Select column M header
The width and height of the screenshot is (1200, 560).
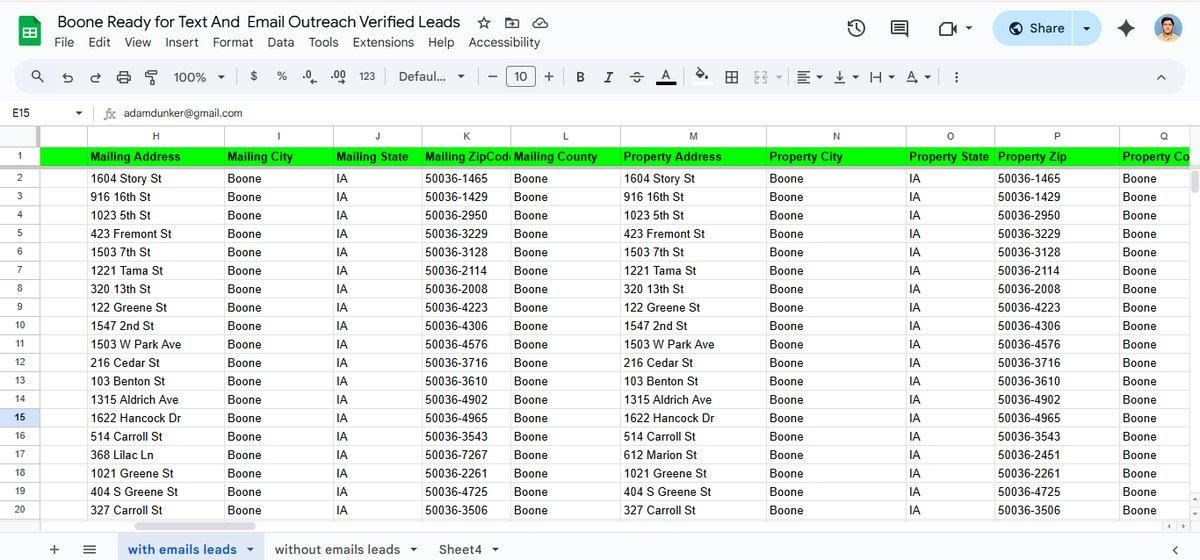(693, 136)
